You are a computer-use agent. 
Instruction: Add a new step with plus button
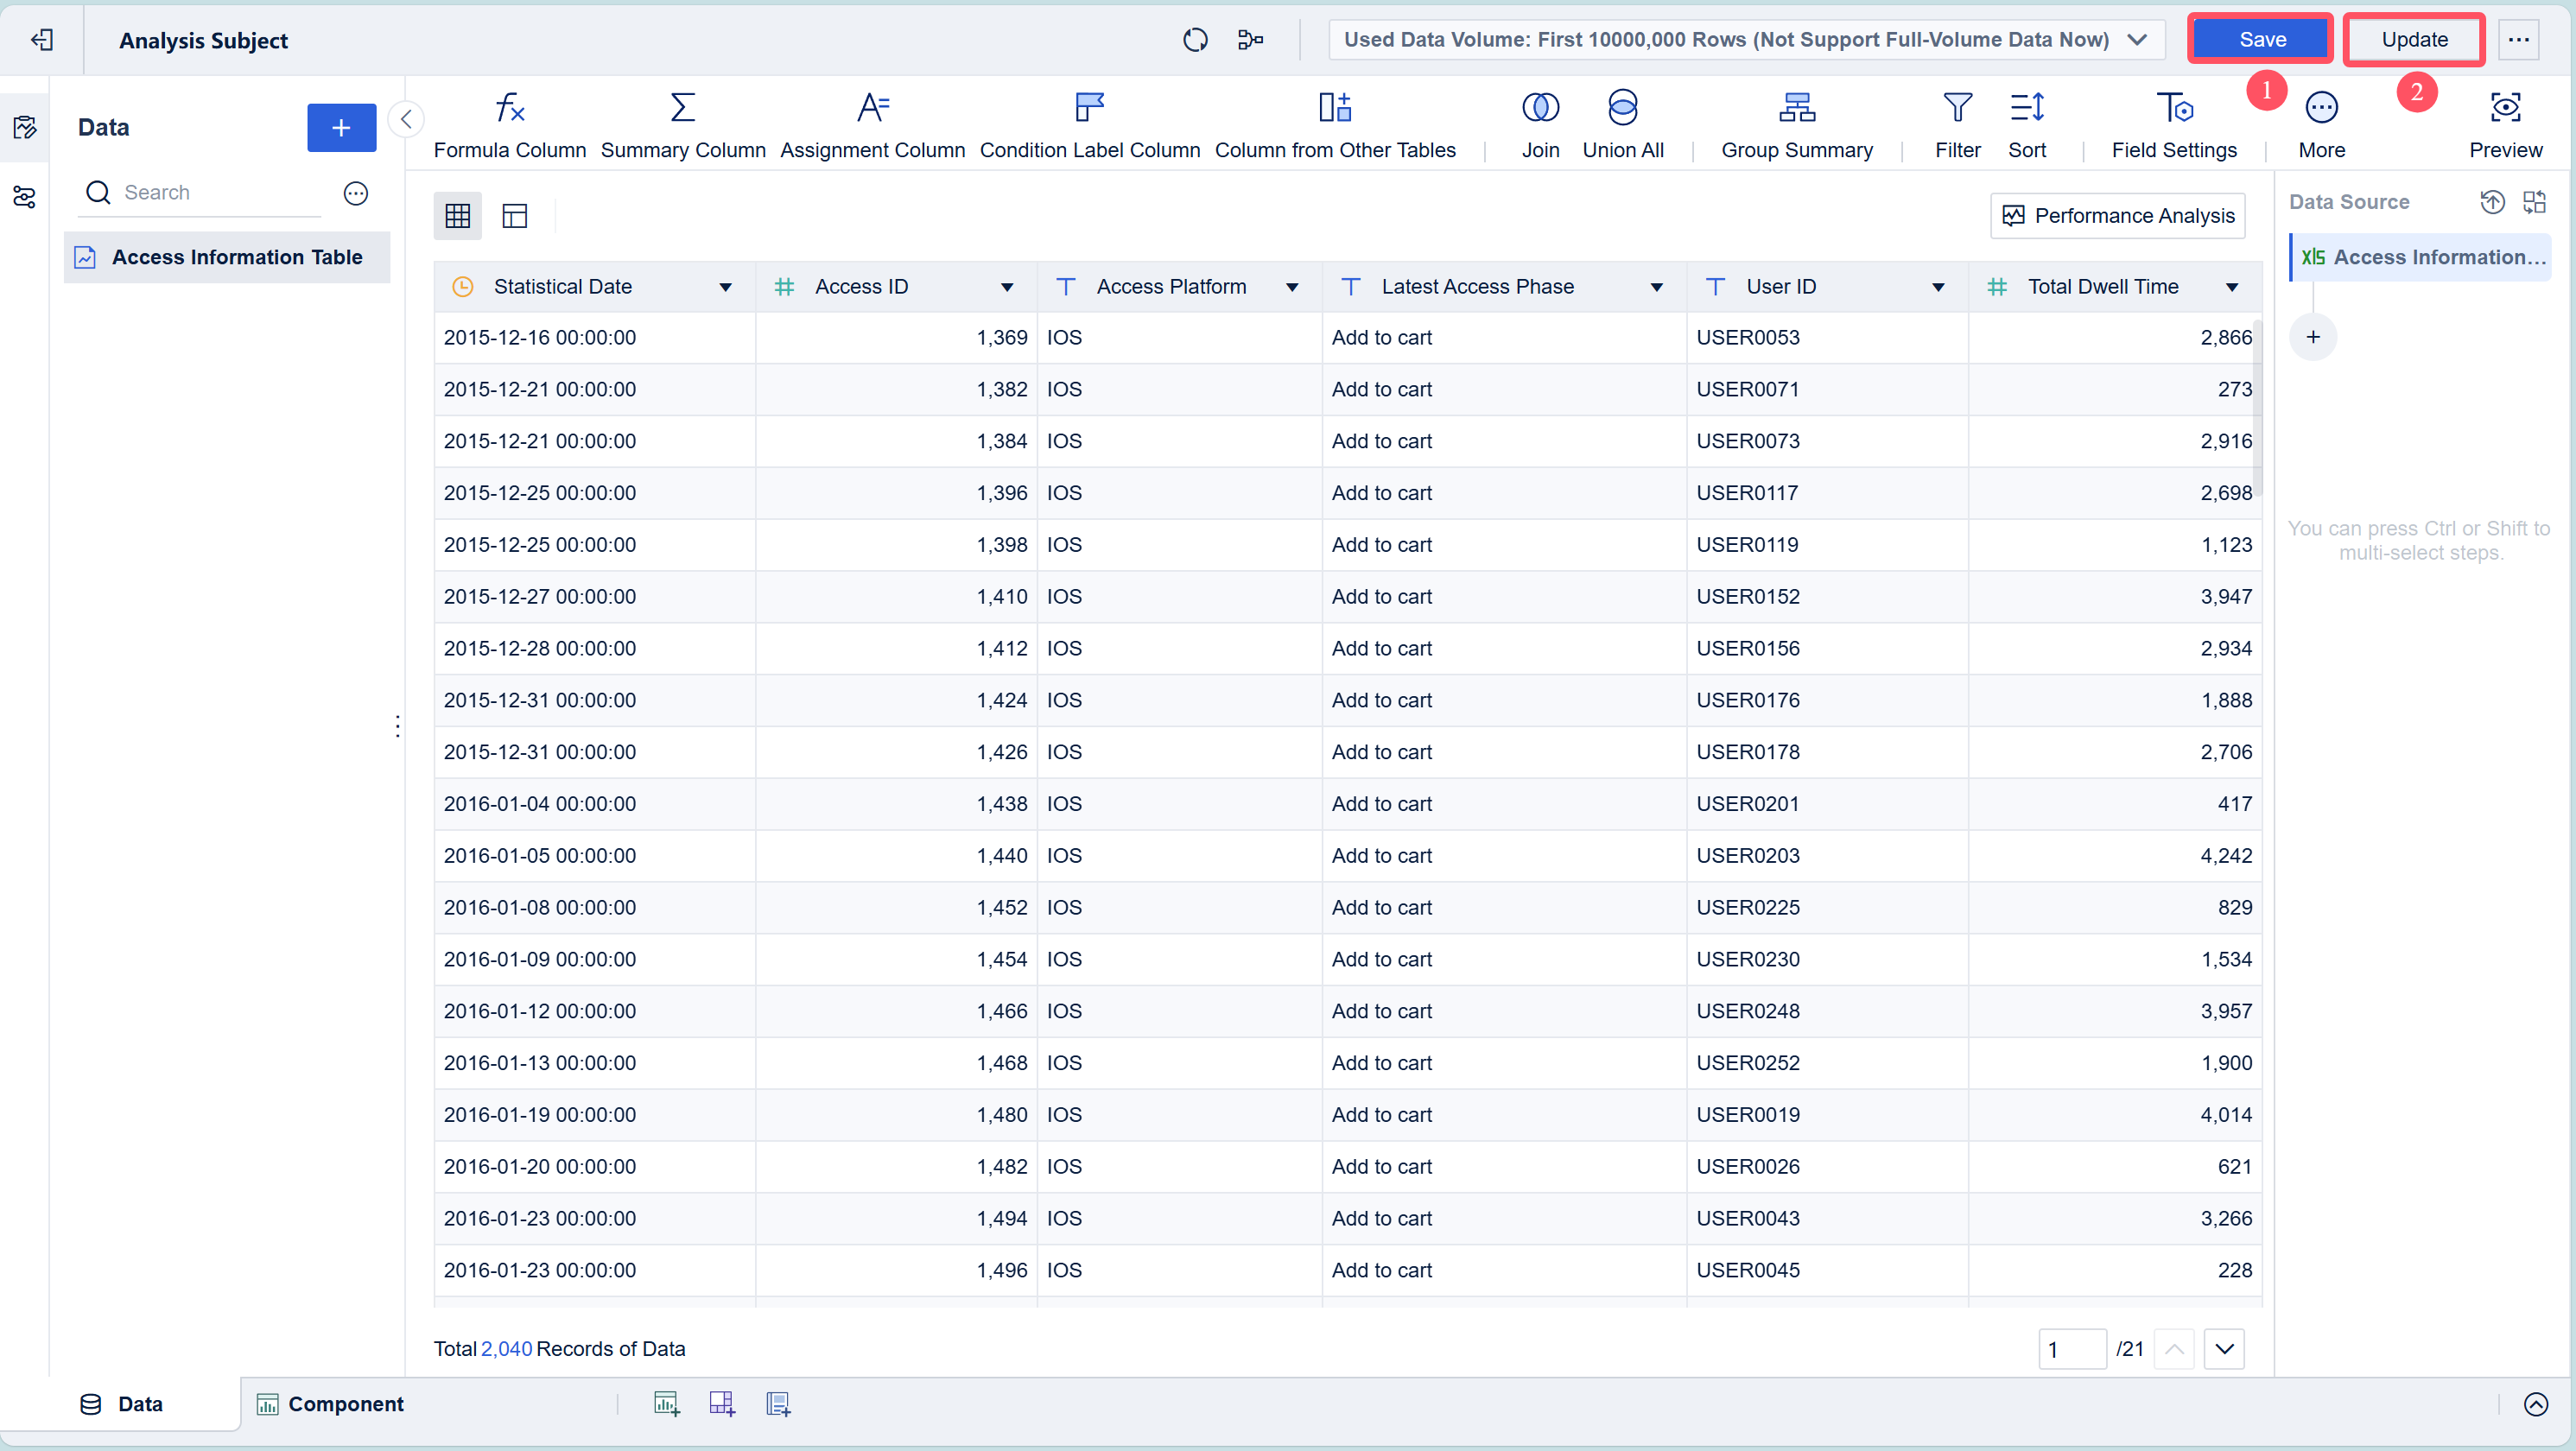pos(2312,337)
